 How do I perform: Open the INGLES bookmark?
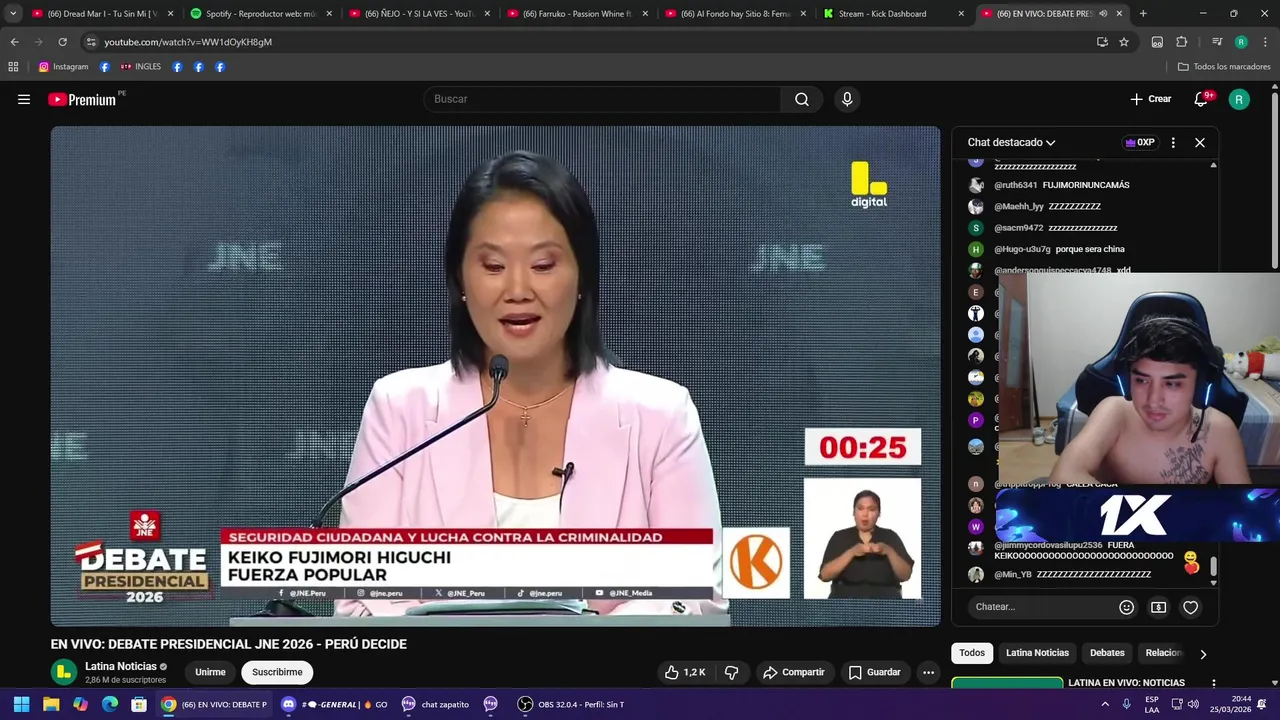140,67
